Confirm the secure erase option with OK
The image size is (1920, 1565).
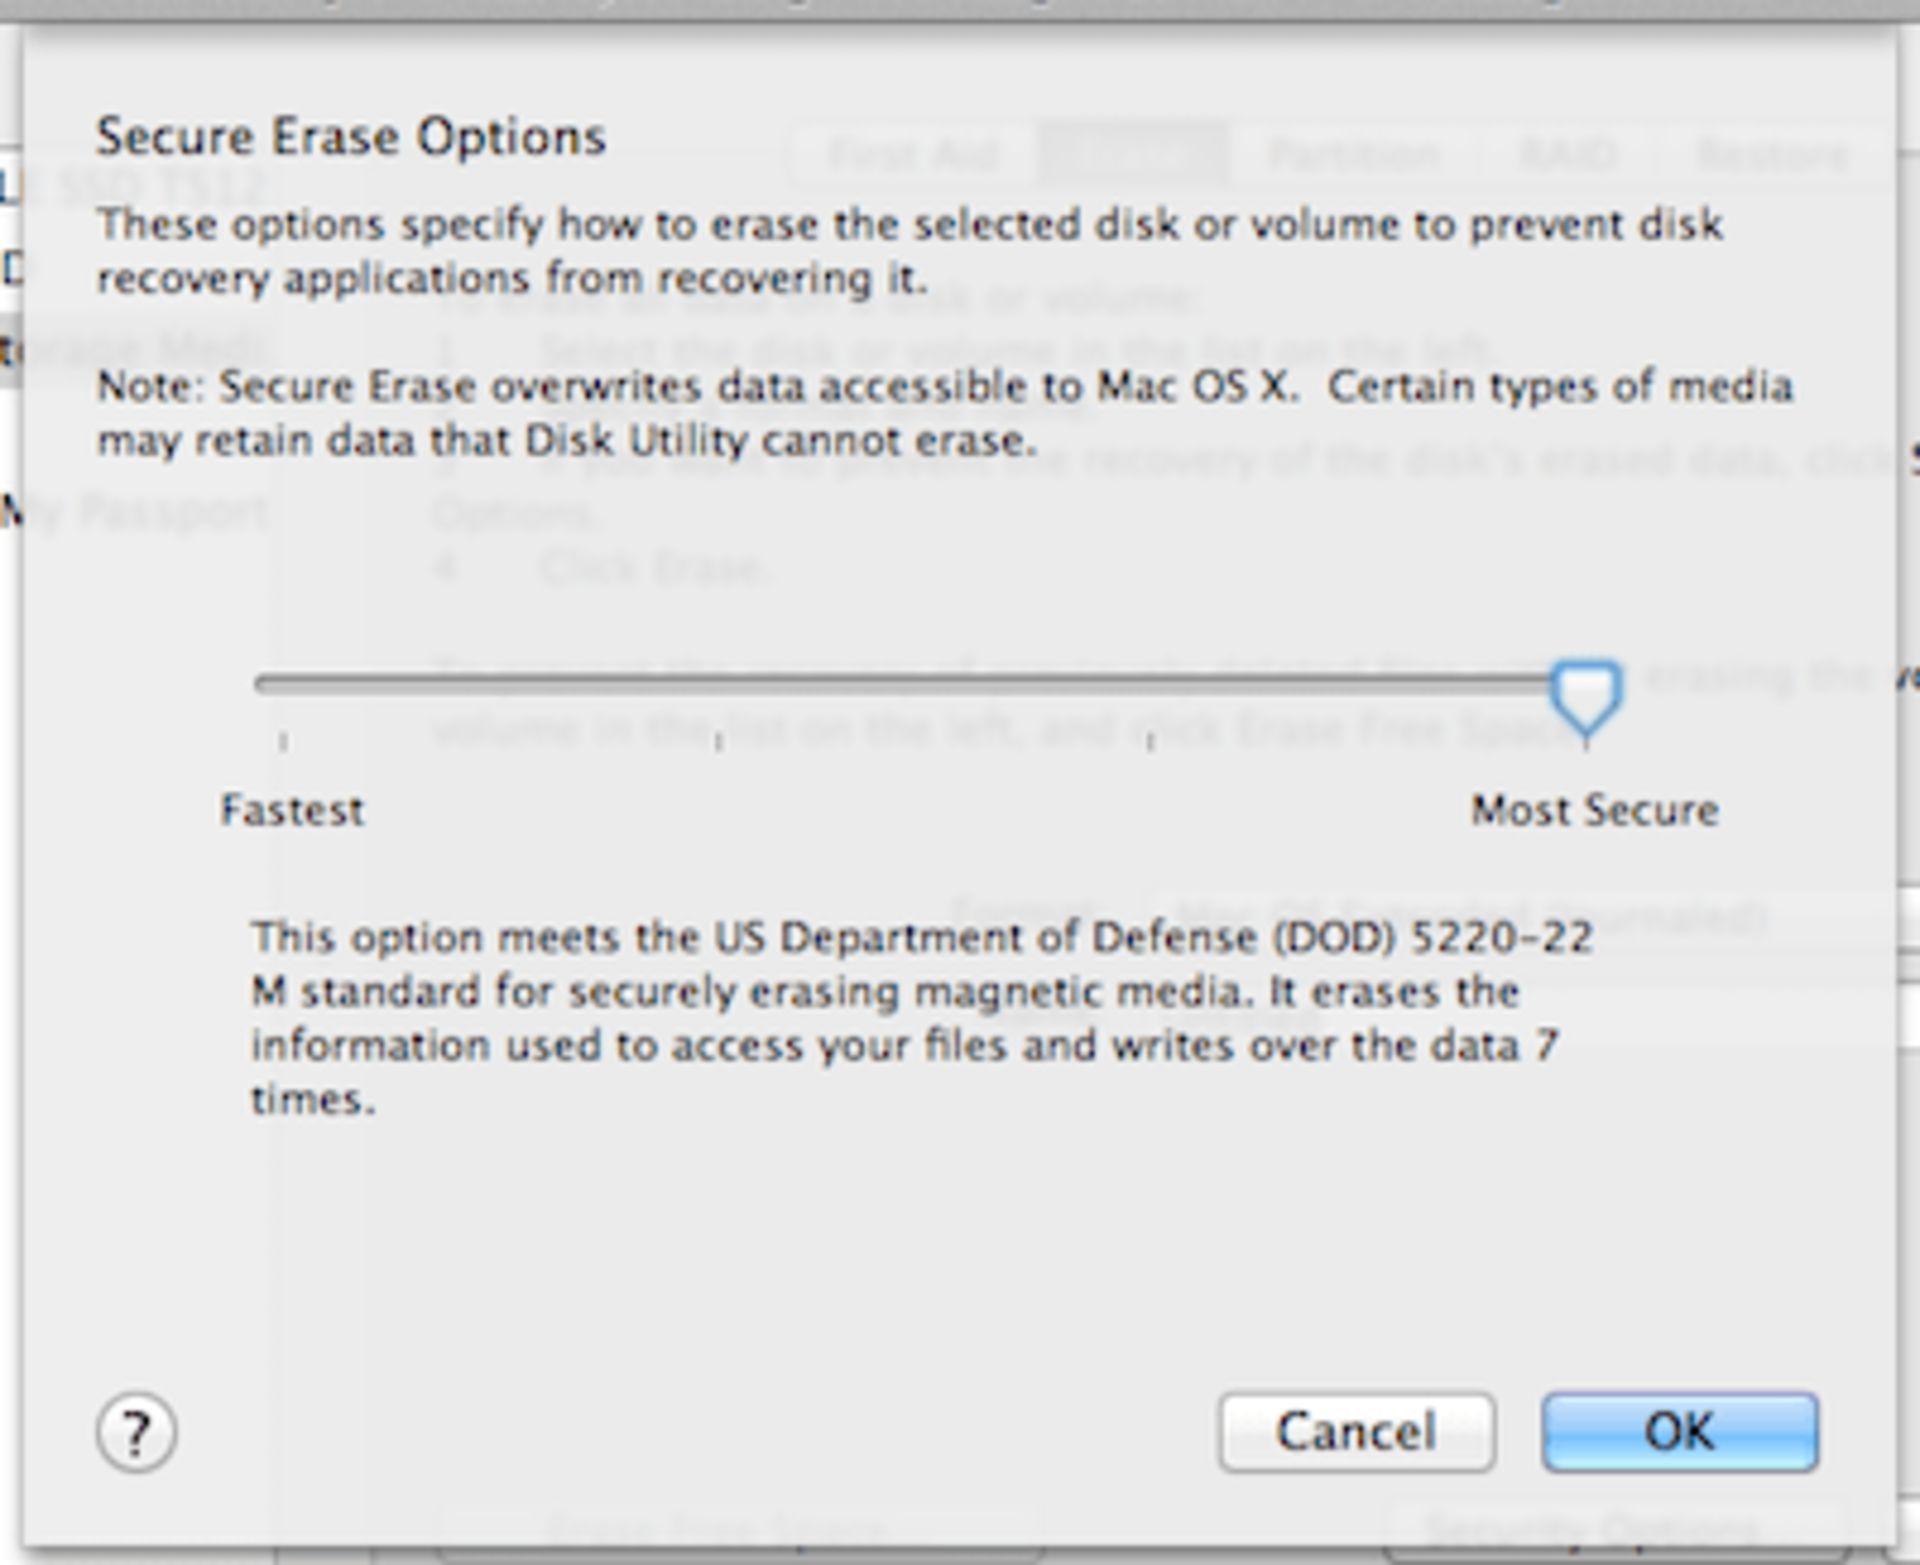(1680, 1432)
